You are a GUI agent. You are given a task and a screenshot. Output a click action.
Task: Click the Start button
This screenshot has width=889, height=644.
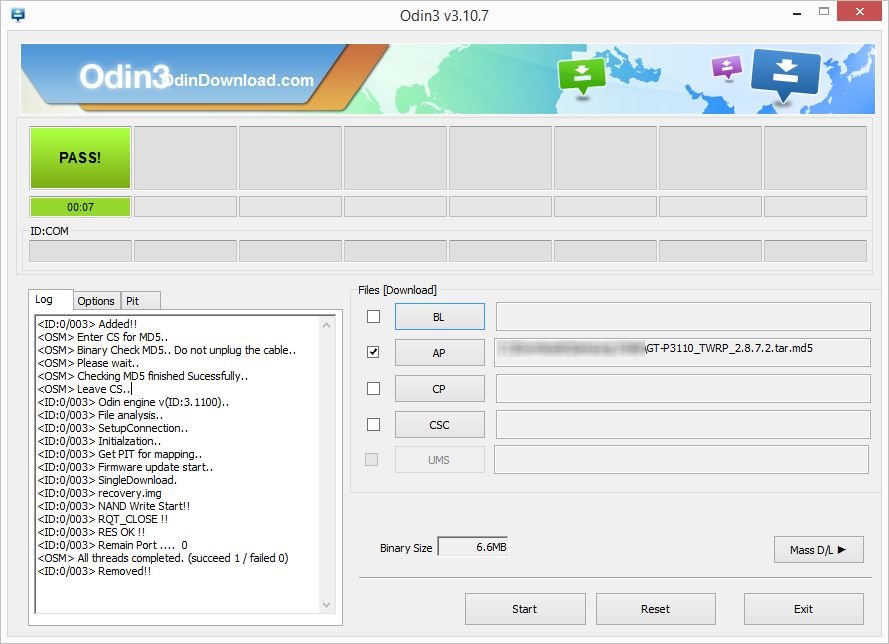point(525,609)
